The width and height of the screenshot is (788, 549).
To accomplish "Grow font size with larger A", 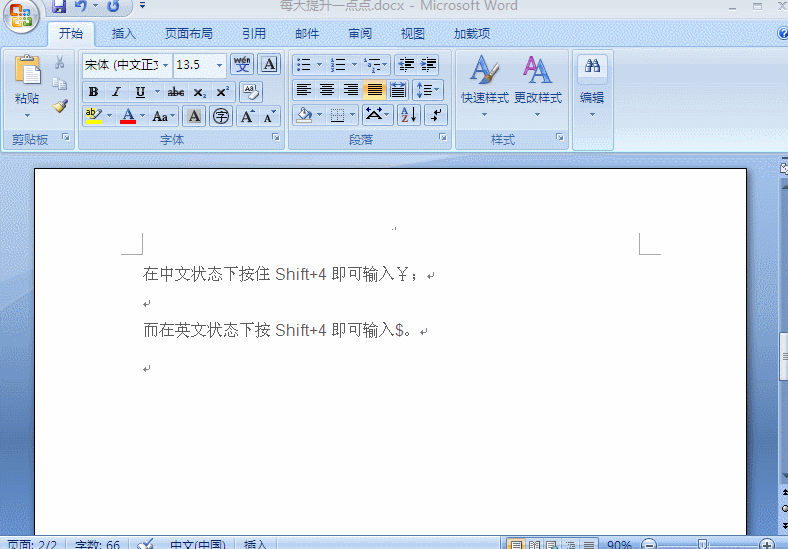I will pos(247,116).
